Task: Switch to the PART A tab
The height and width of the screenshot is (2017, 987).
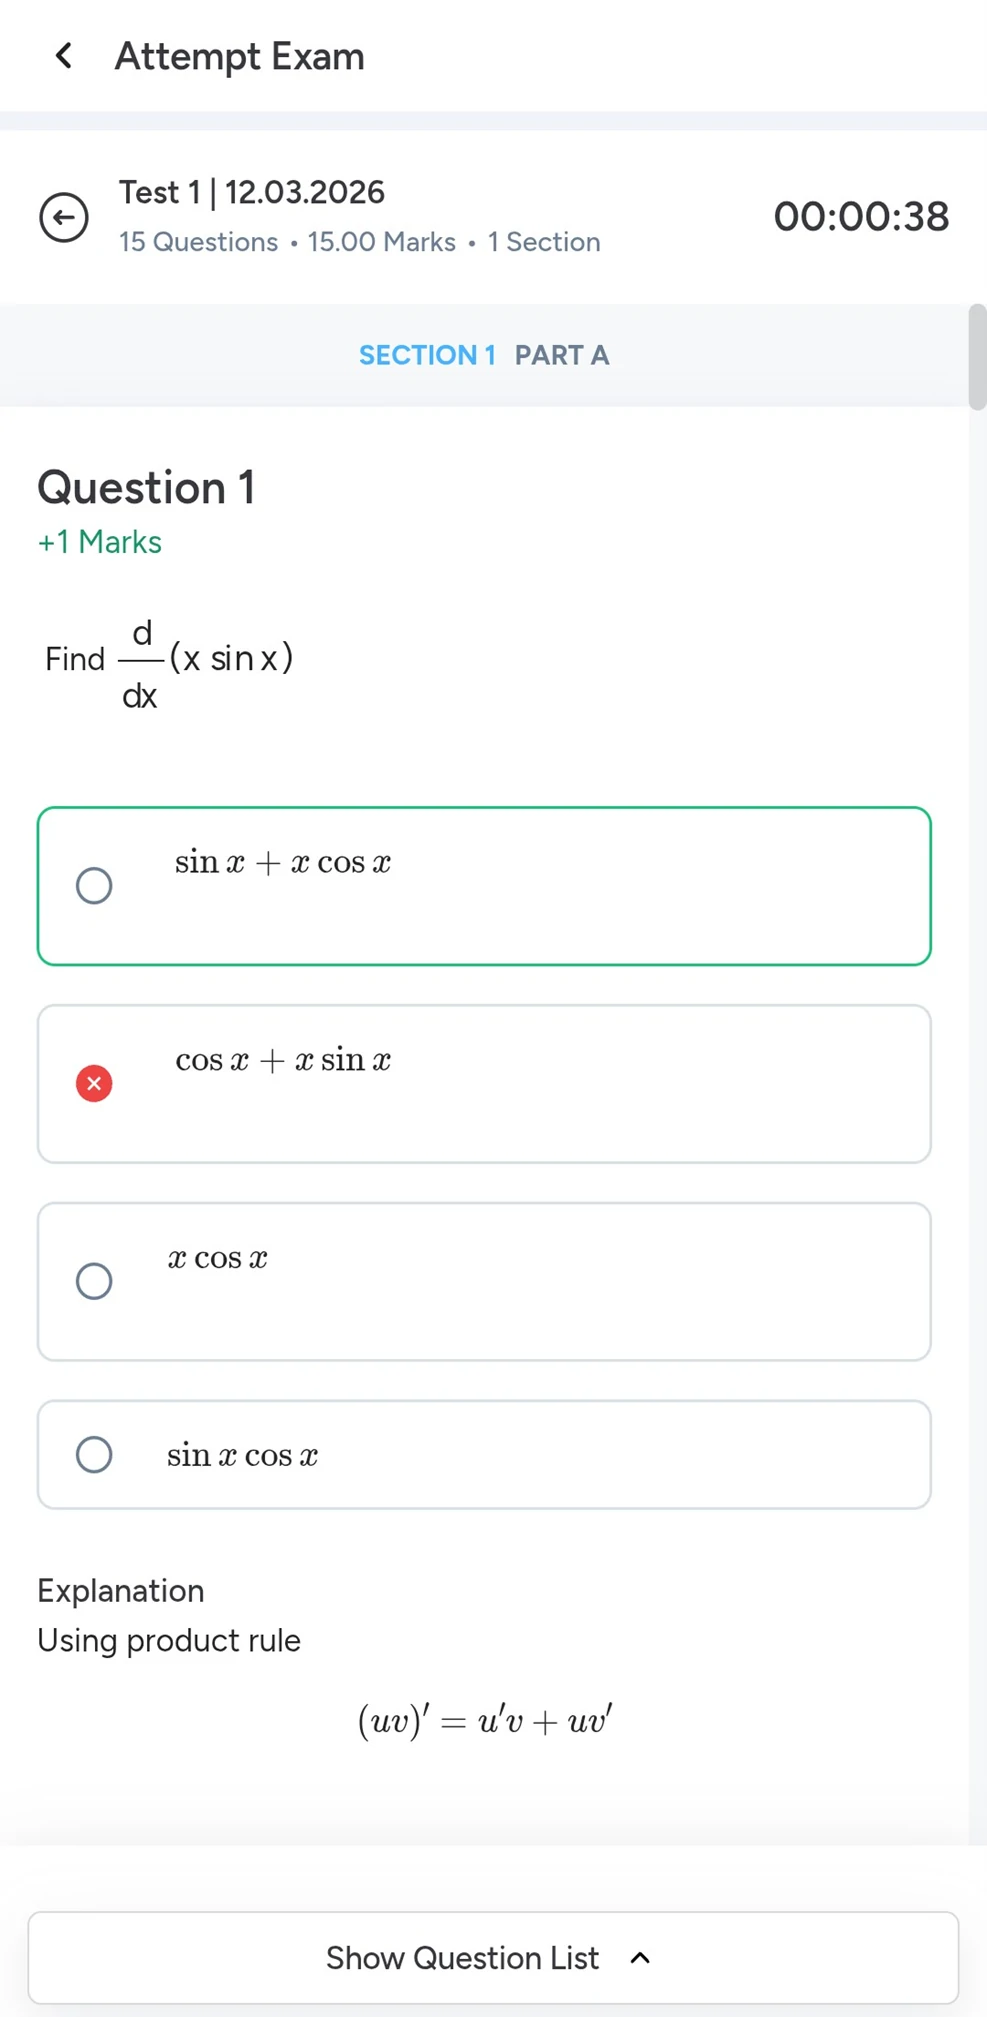Action: click(x=562, y=355)
